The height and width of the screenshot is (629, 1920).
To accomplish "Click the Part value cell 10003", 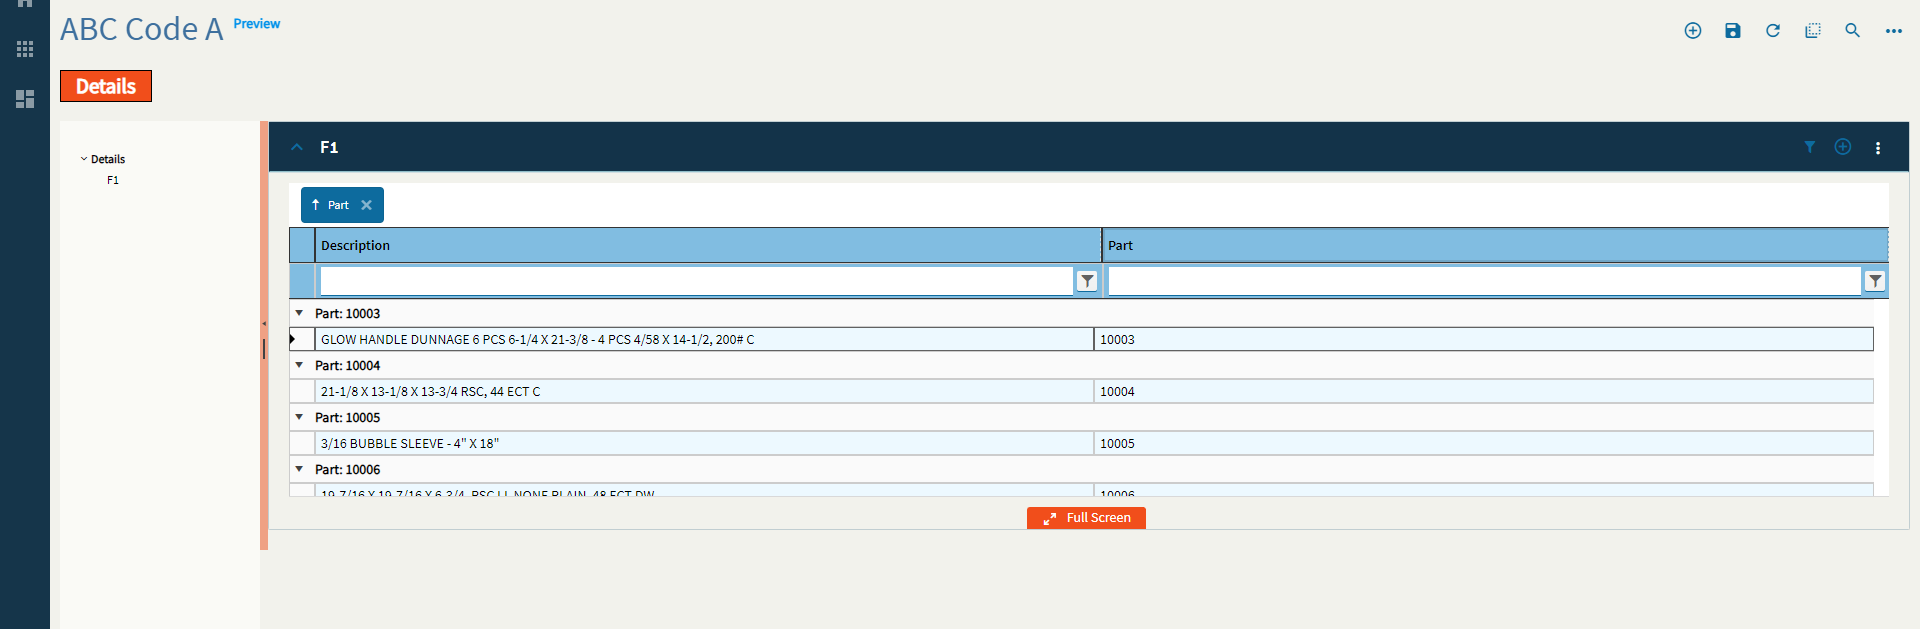I will point(1484,340).
